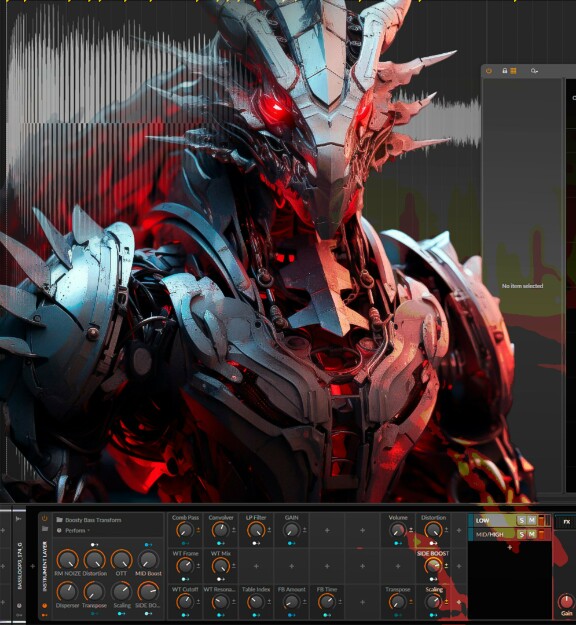
Task: Toggle bipolar switch next to LP Filter
Action: pos(269,530)
